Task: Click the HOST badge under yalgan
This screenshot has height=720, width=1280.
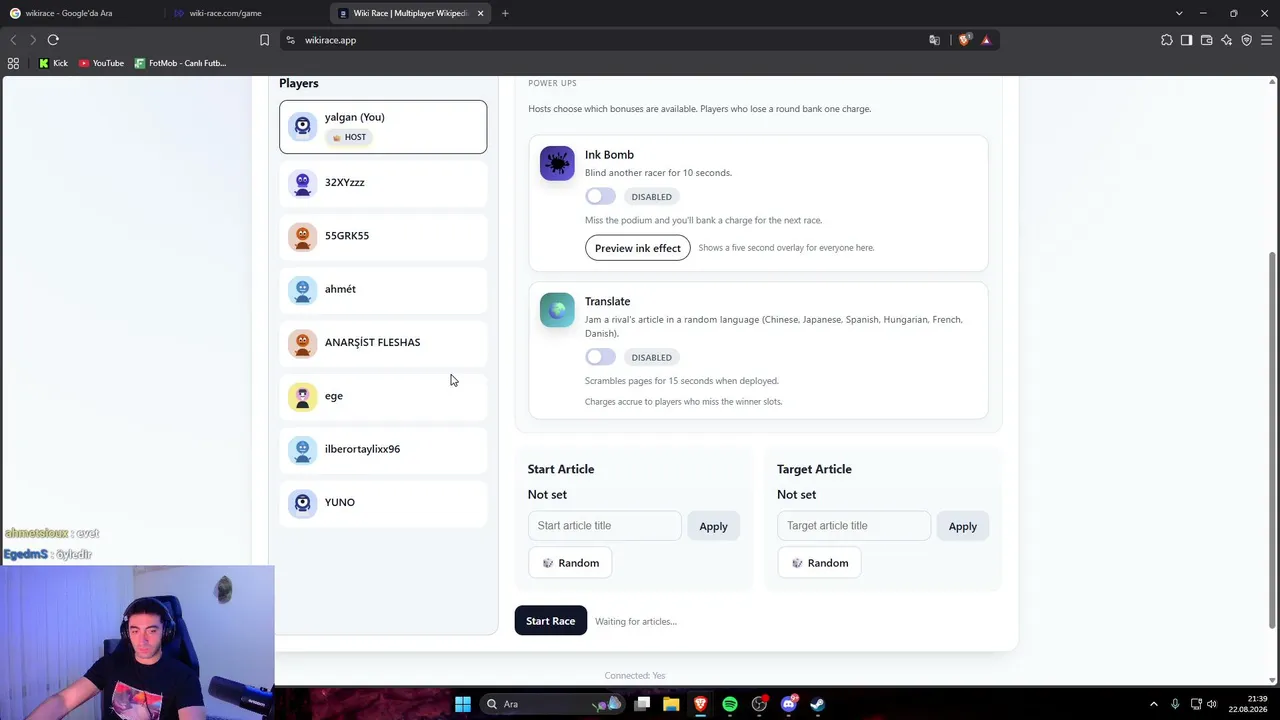Action: pos(348,137)
